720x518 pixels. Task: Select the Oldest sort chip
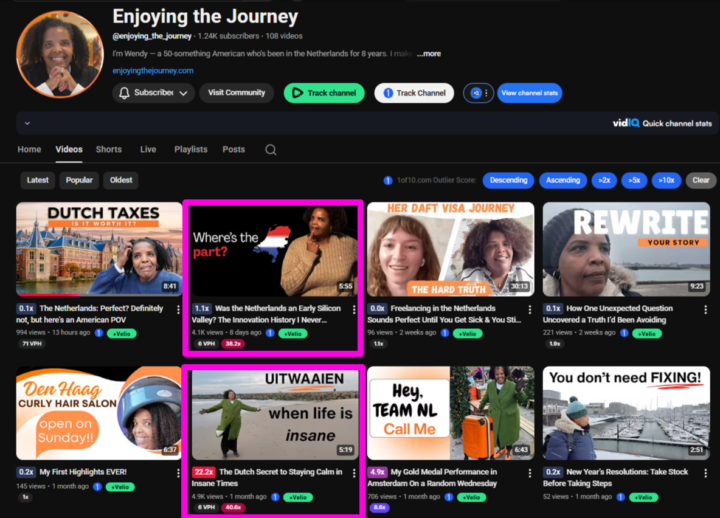pyautogui.click(x=121, y=180)
